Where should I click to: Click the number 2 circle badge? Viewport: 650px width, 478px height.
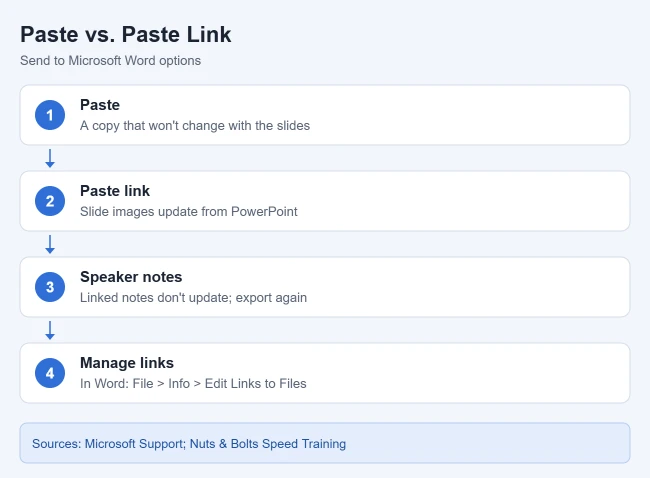(50, 201)
